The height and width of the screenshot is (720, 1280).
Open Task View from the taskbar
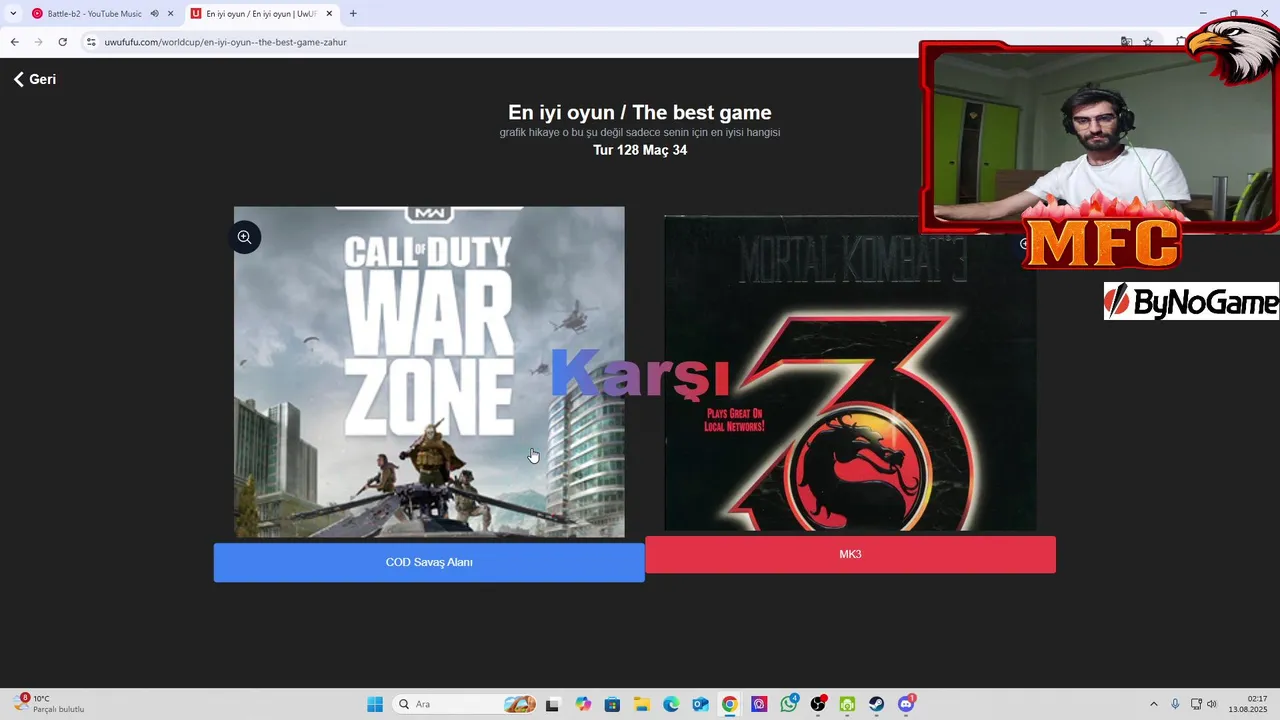point(552,704)
